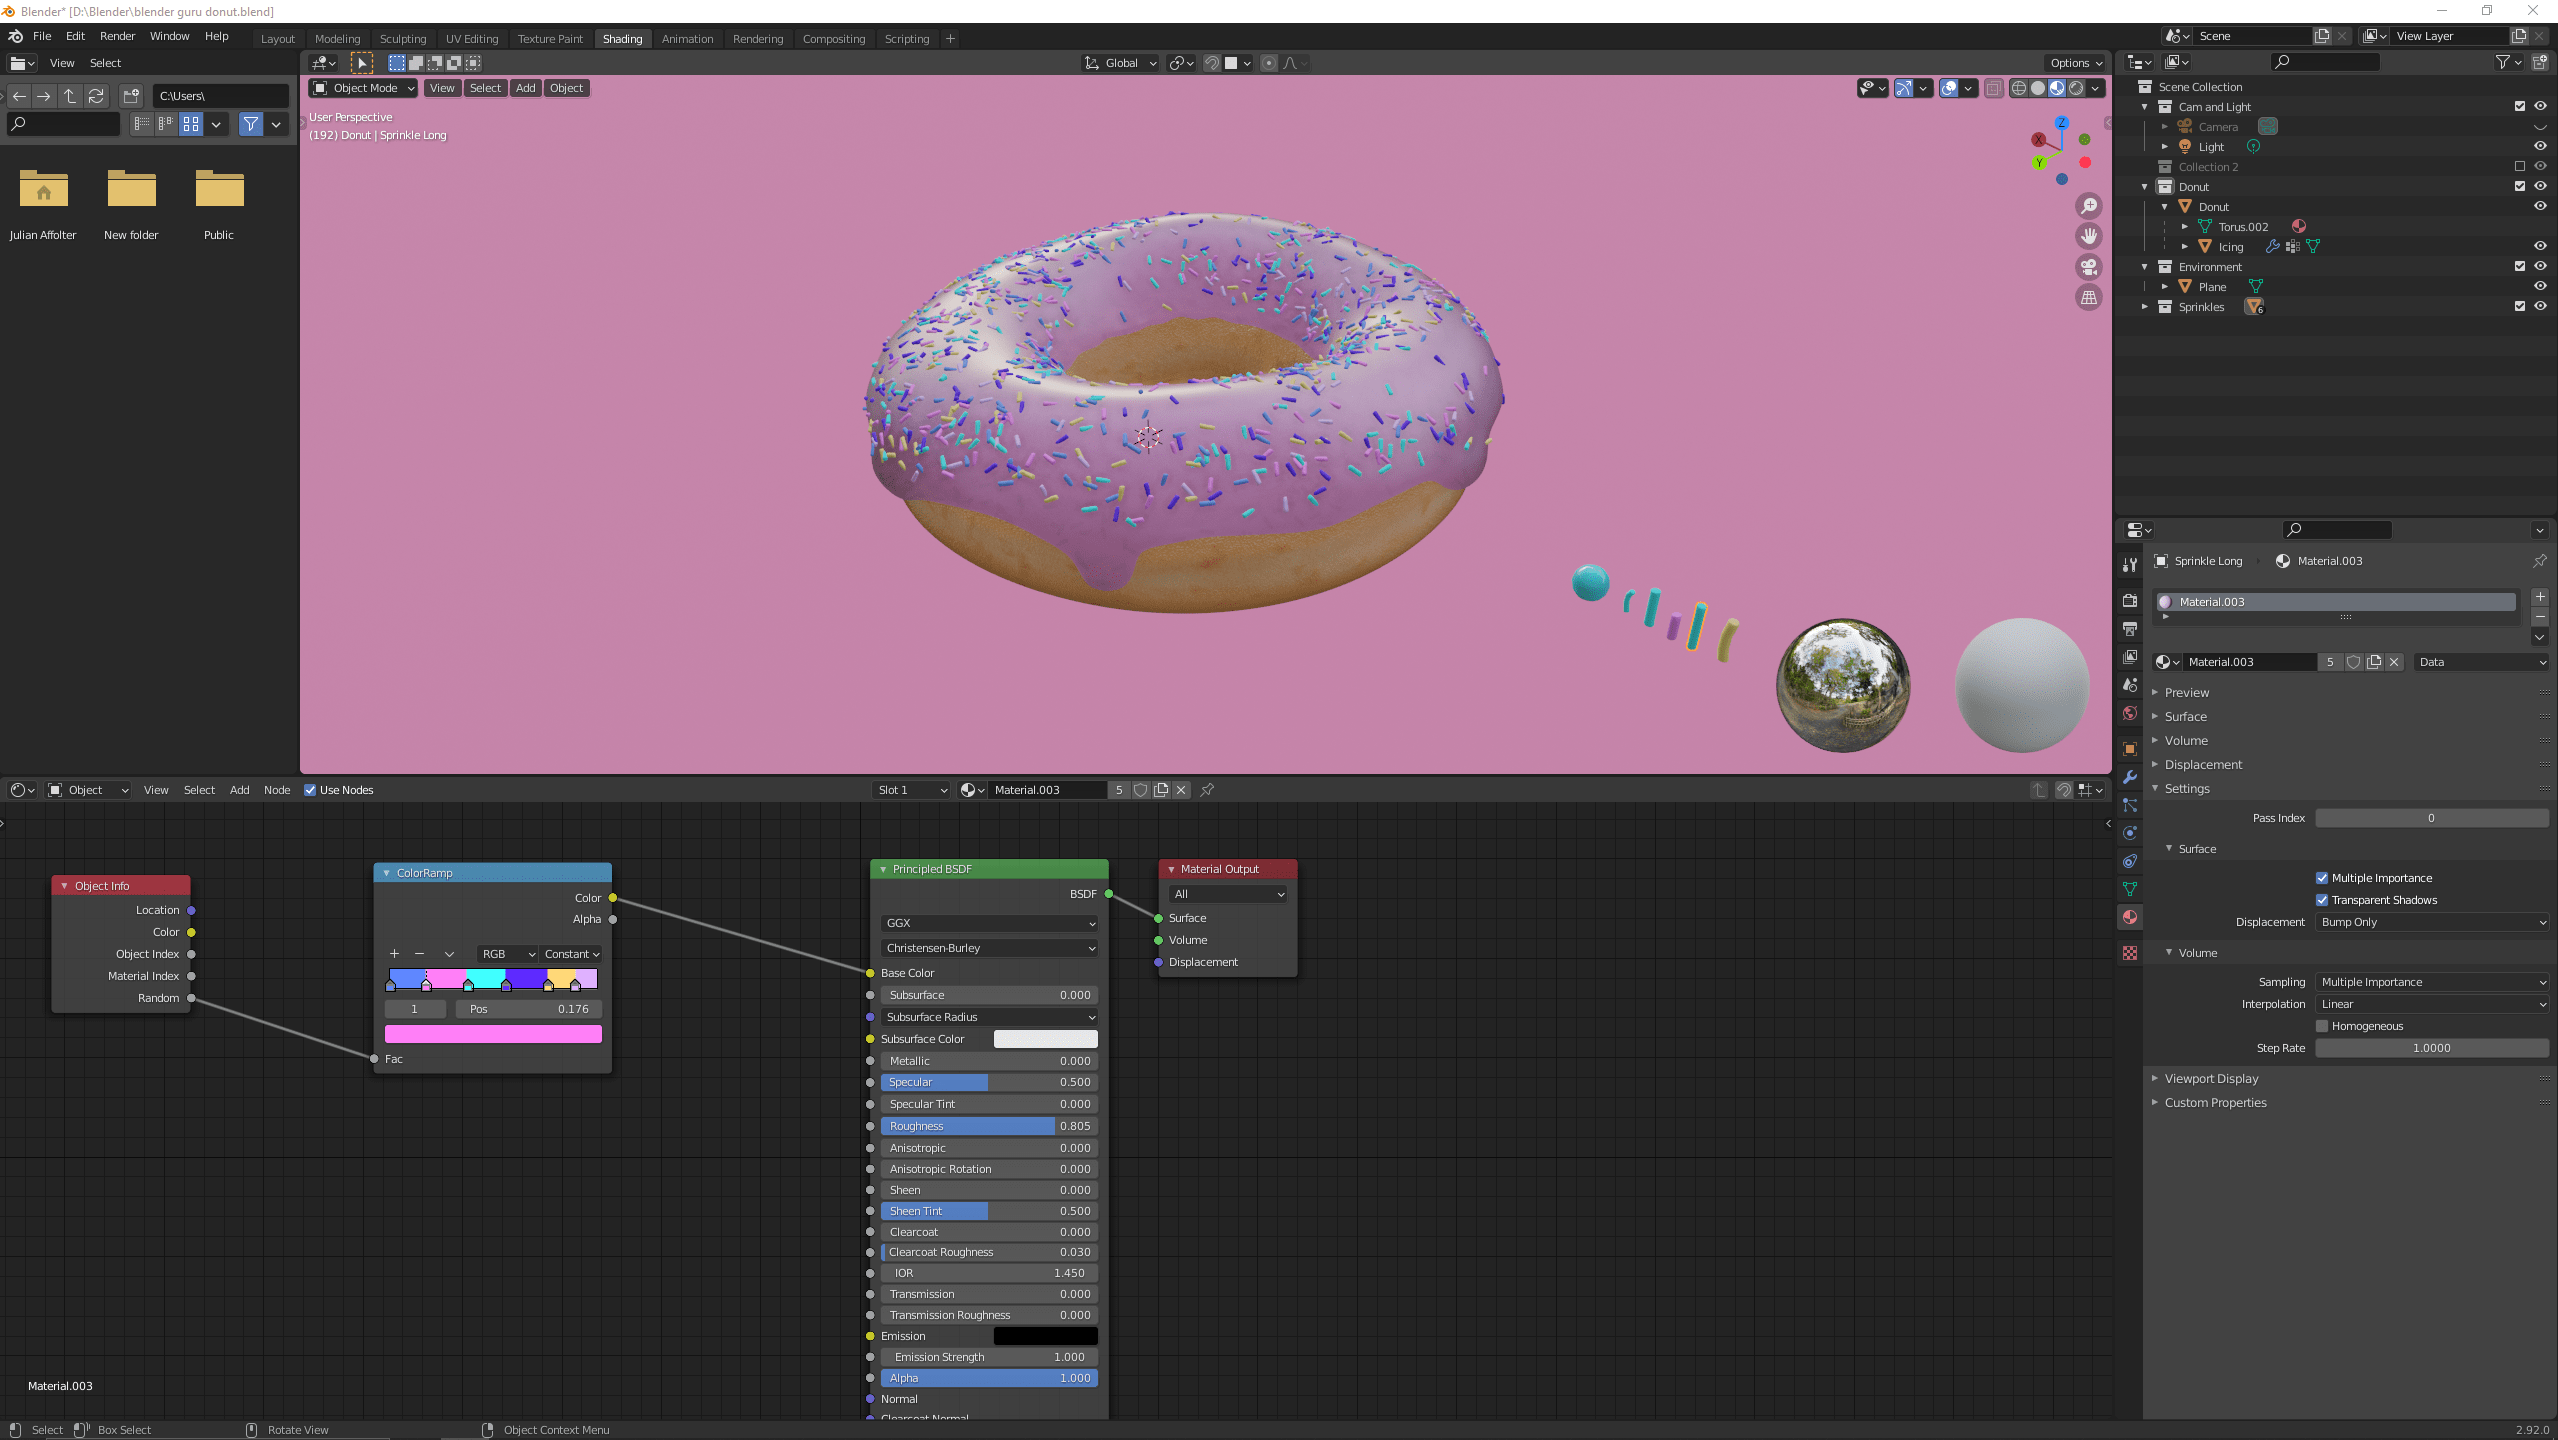Click the zoom magnifier gizmo in viewport
This screenshot has width=2558, height=1440.
[x=2089, y=206]
